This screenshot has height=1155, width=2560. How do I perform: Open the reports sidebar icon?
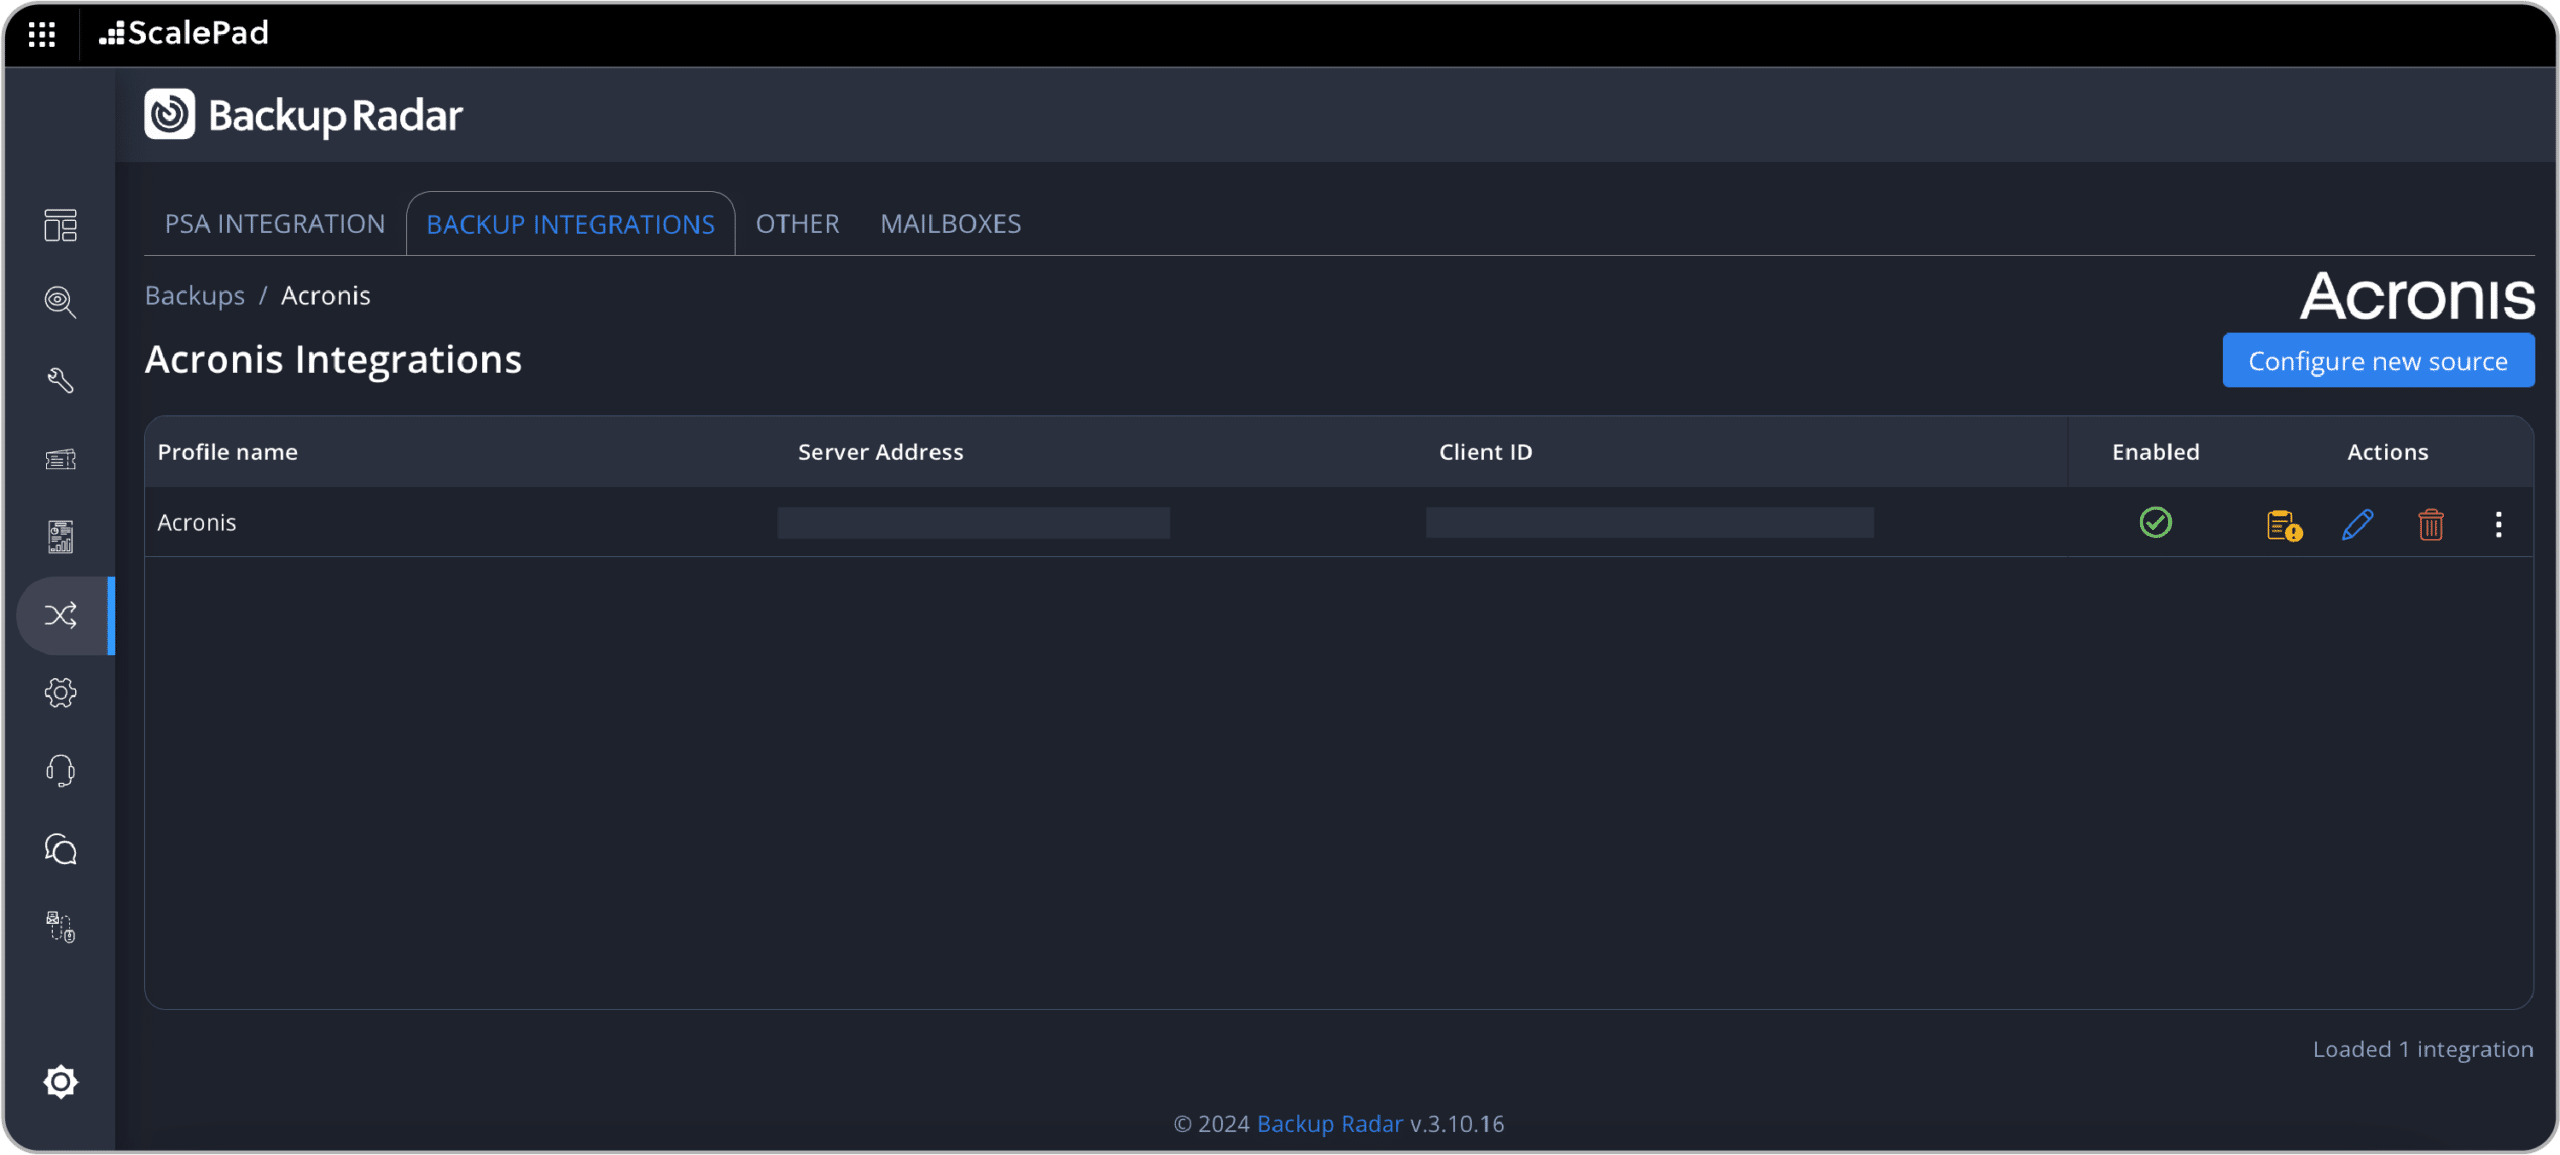[x=61, y=537]
